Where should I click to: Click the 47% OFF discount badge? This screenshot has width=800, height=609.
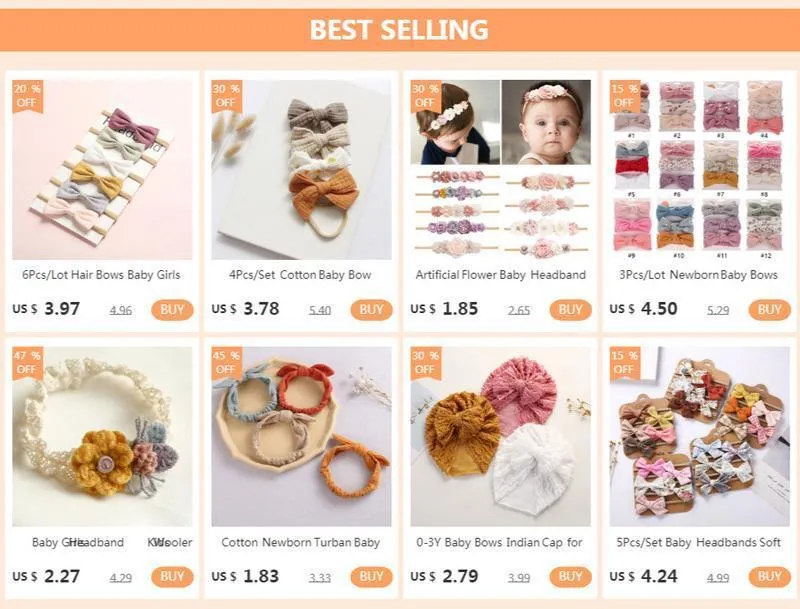coord(28,363)
